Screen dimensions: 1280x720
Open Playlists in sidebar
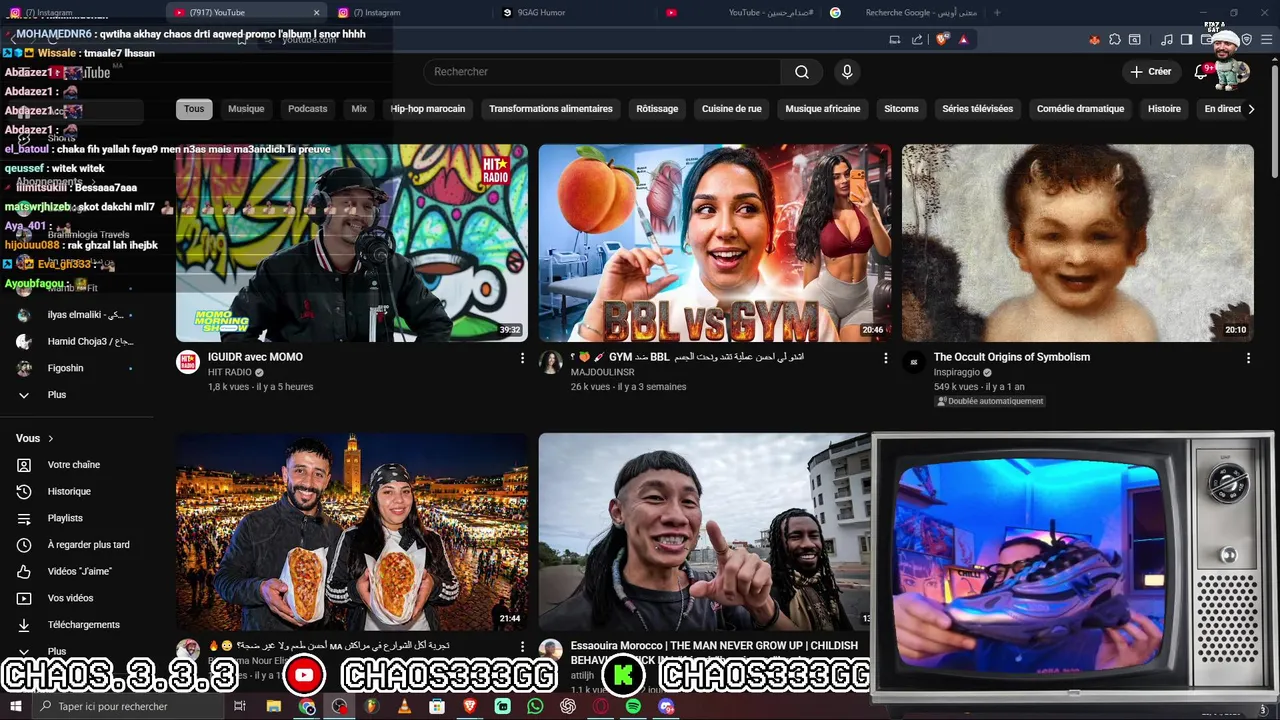point(65,518)
